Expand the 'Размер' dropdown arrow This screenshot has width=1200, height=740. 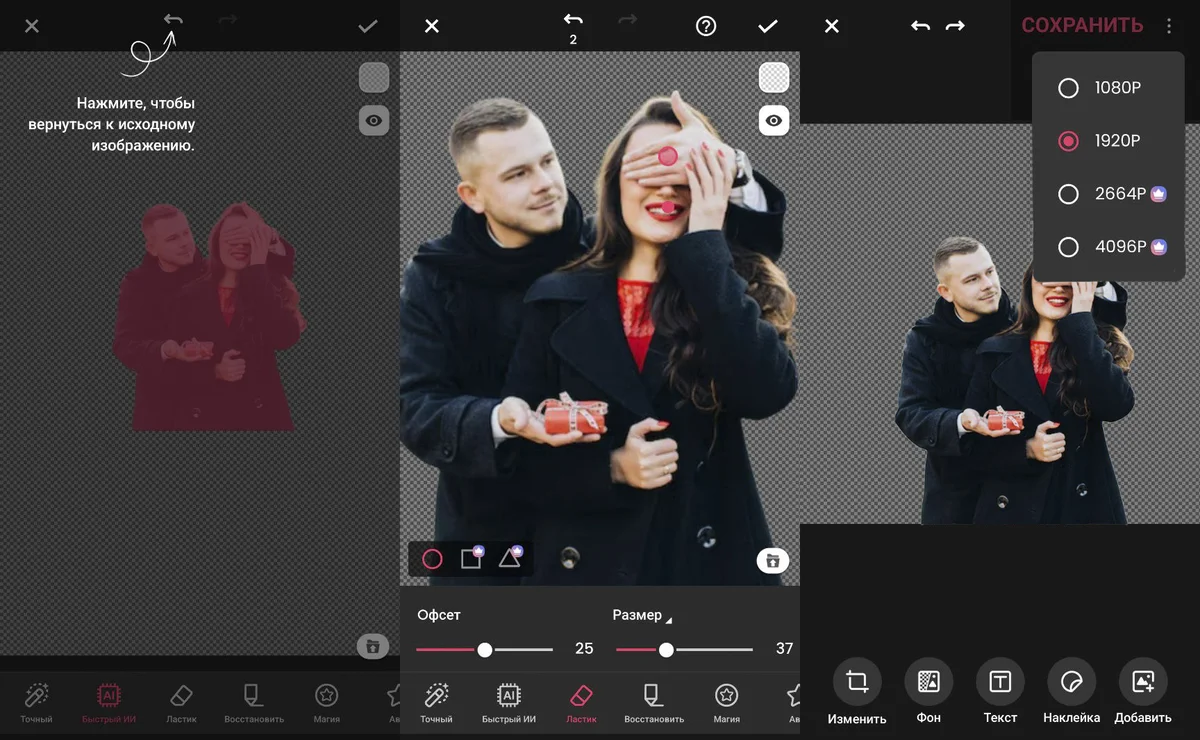(x=668, y=620)
